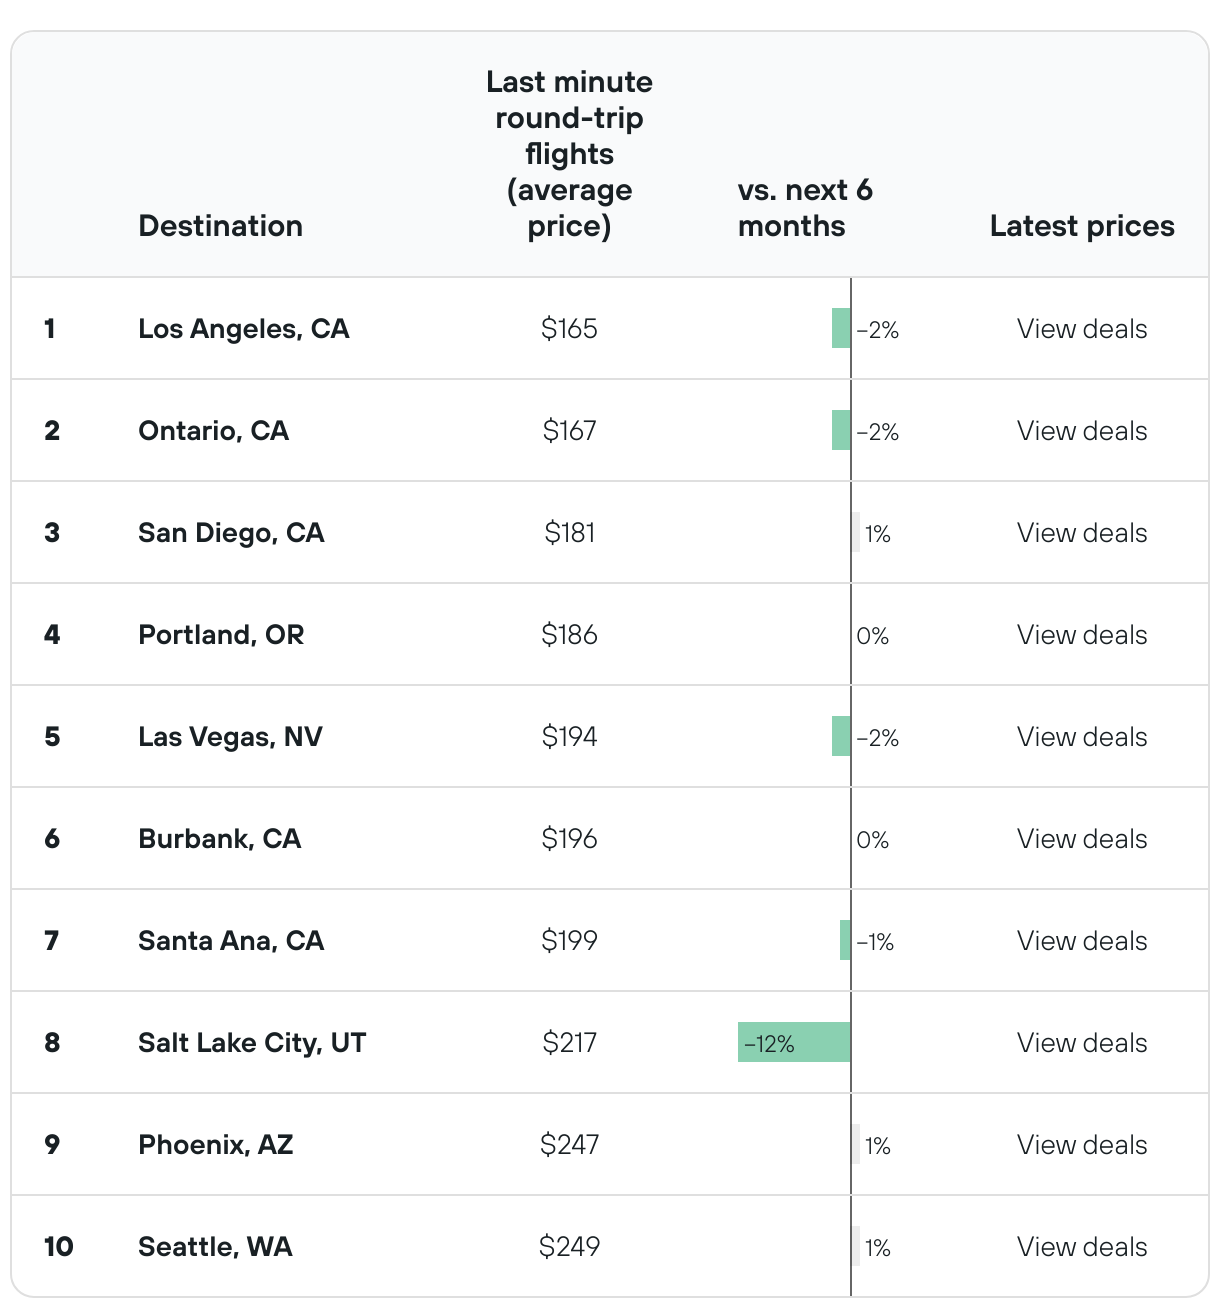Click the Latest prices column header

click(1081, 226)
